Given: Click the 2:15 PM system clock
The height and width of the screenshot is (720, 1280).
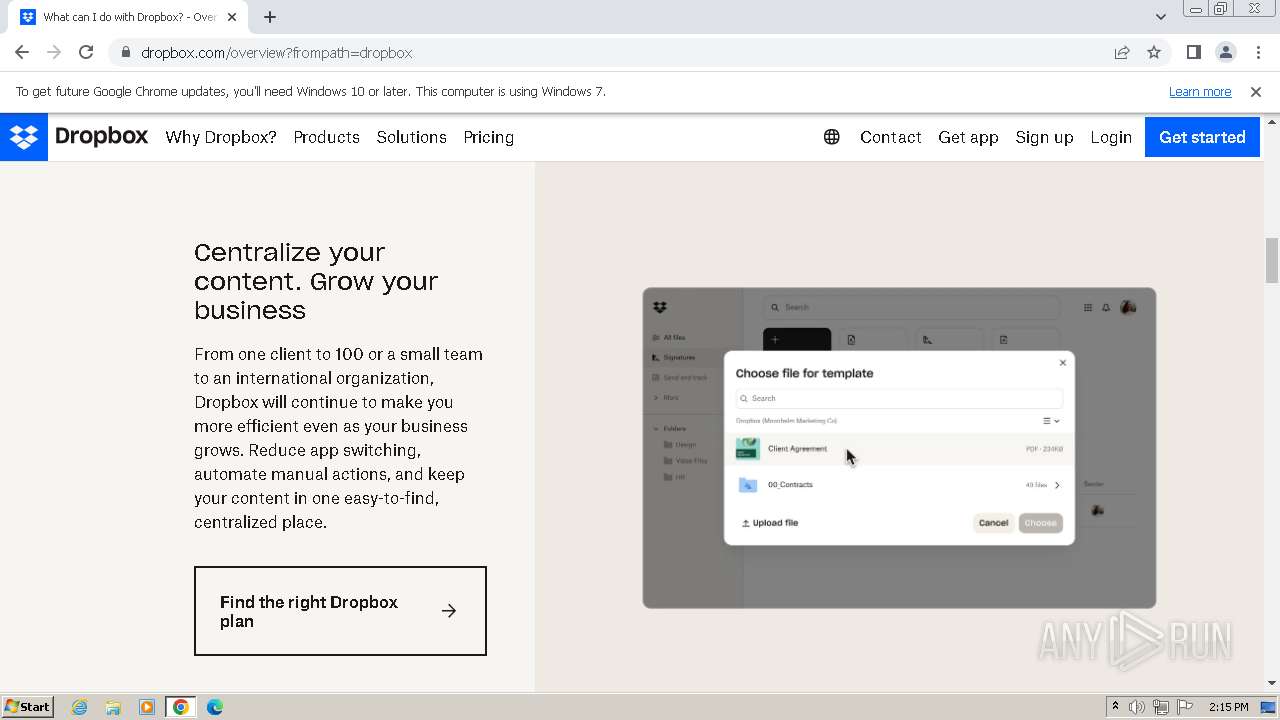Looking at the screenshot, I should tap(1228, 707).
